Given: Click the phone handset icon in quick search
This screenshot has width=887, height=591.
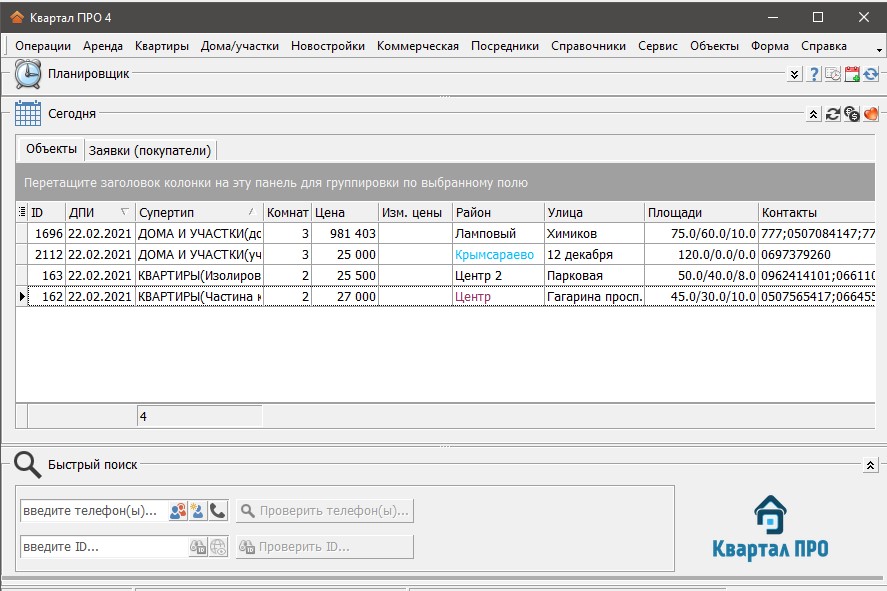Looking at the screenshot, I should coord(218,511).
